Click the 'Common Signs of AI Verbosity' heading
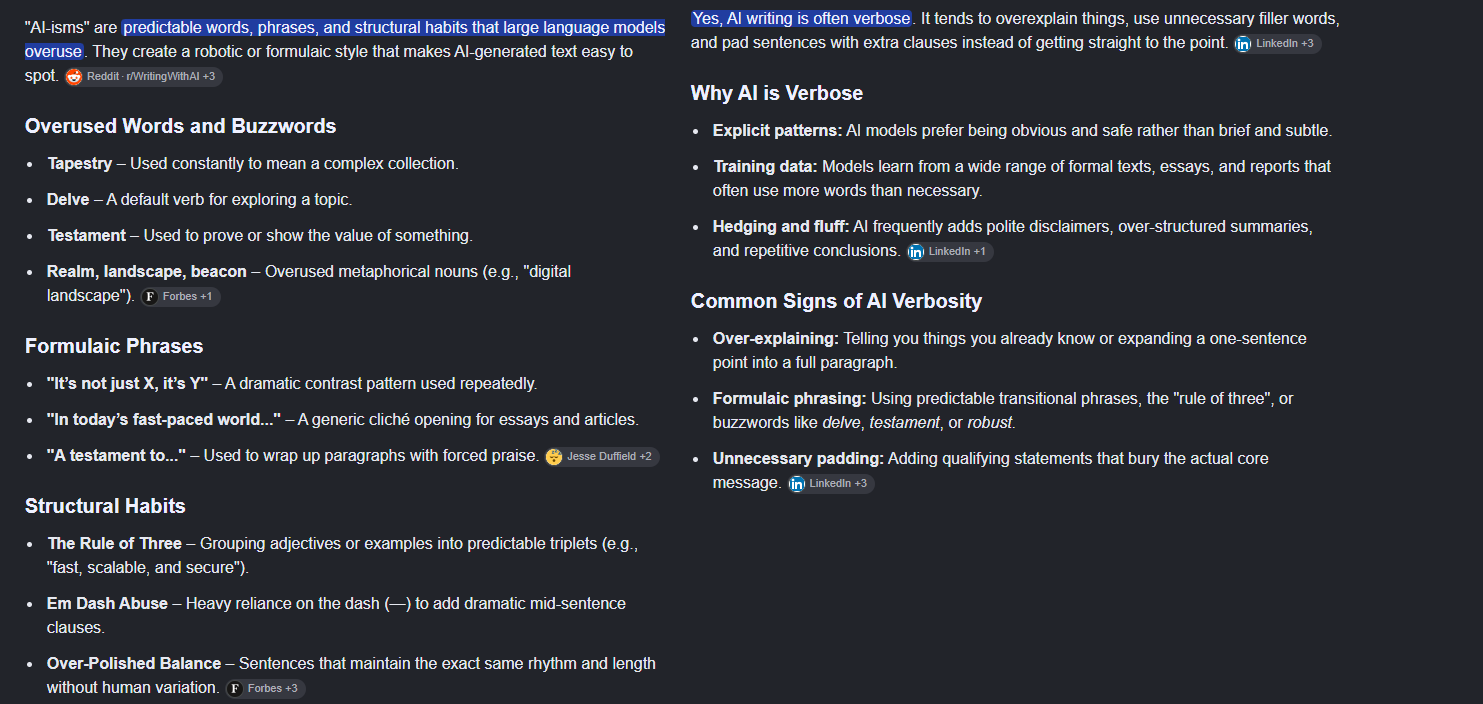The width and height of the screenshot is (1483, 704). [x=836, y=301]
